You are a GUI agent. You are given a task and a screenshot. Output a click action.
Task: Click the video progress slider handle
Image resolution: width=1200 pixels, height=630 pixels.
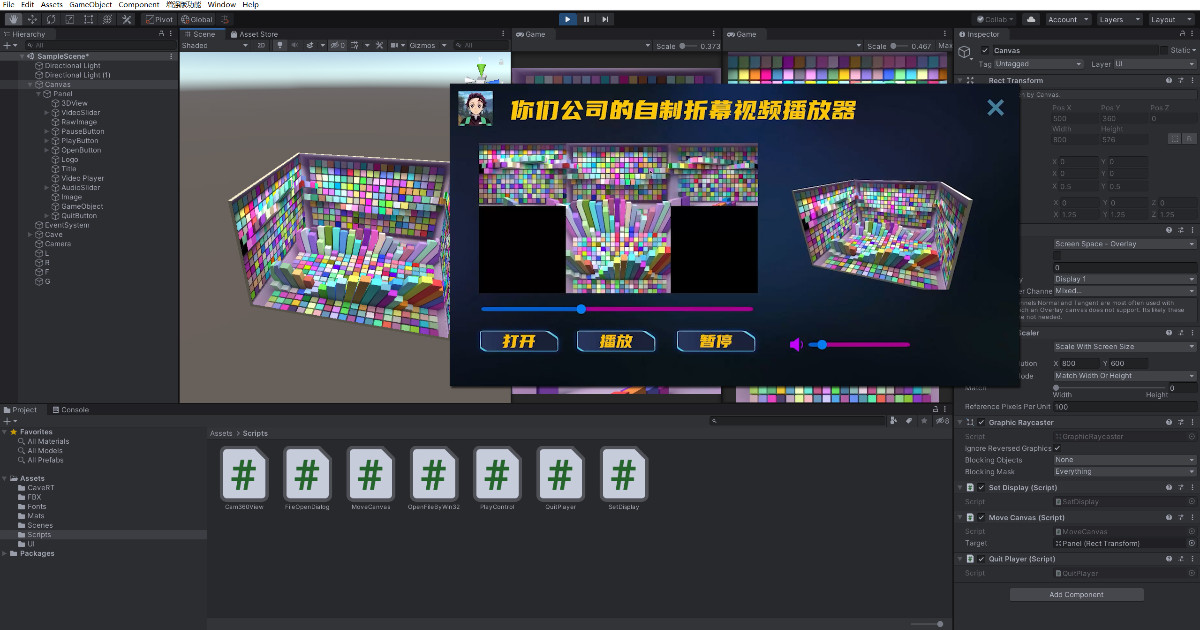pos(581,309)
